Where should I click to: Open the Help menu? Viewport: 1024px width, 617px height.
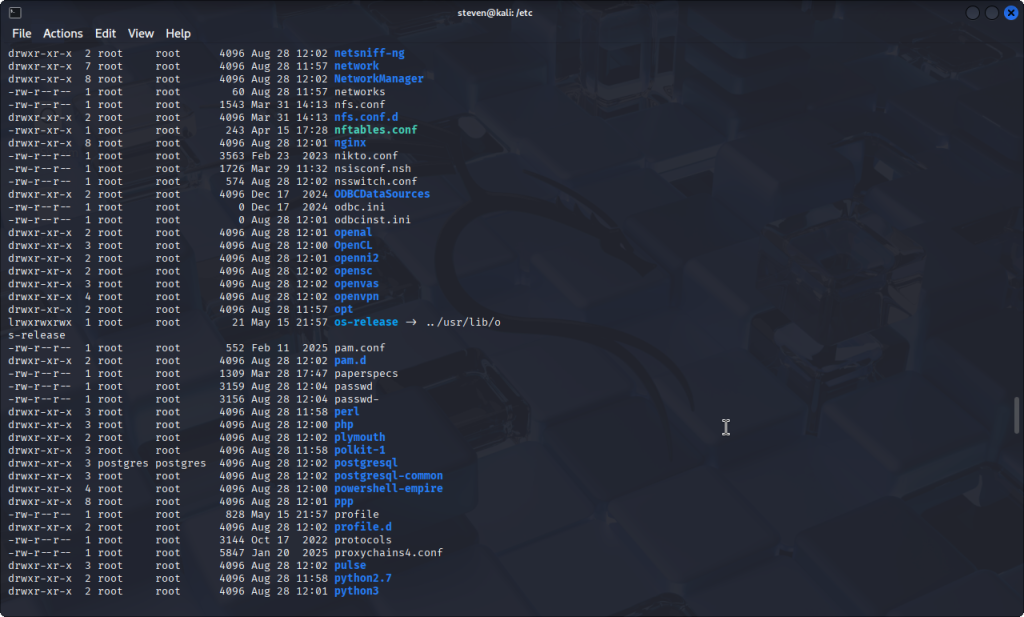pos(178,33)
